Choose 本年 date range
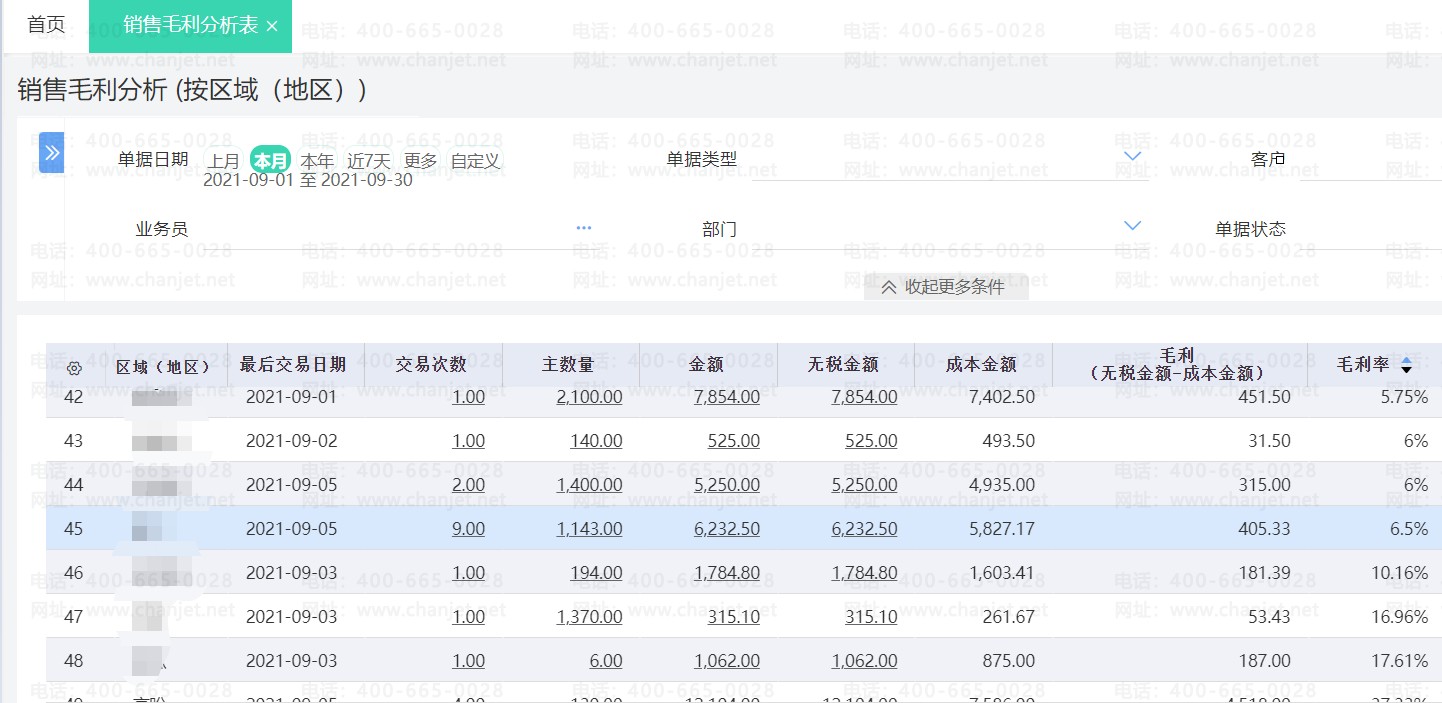Viewport: 1442px width, 703px height. (318, 161)
